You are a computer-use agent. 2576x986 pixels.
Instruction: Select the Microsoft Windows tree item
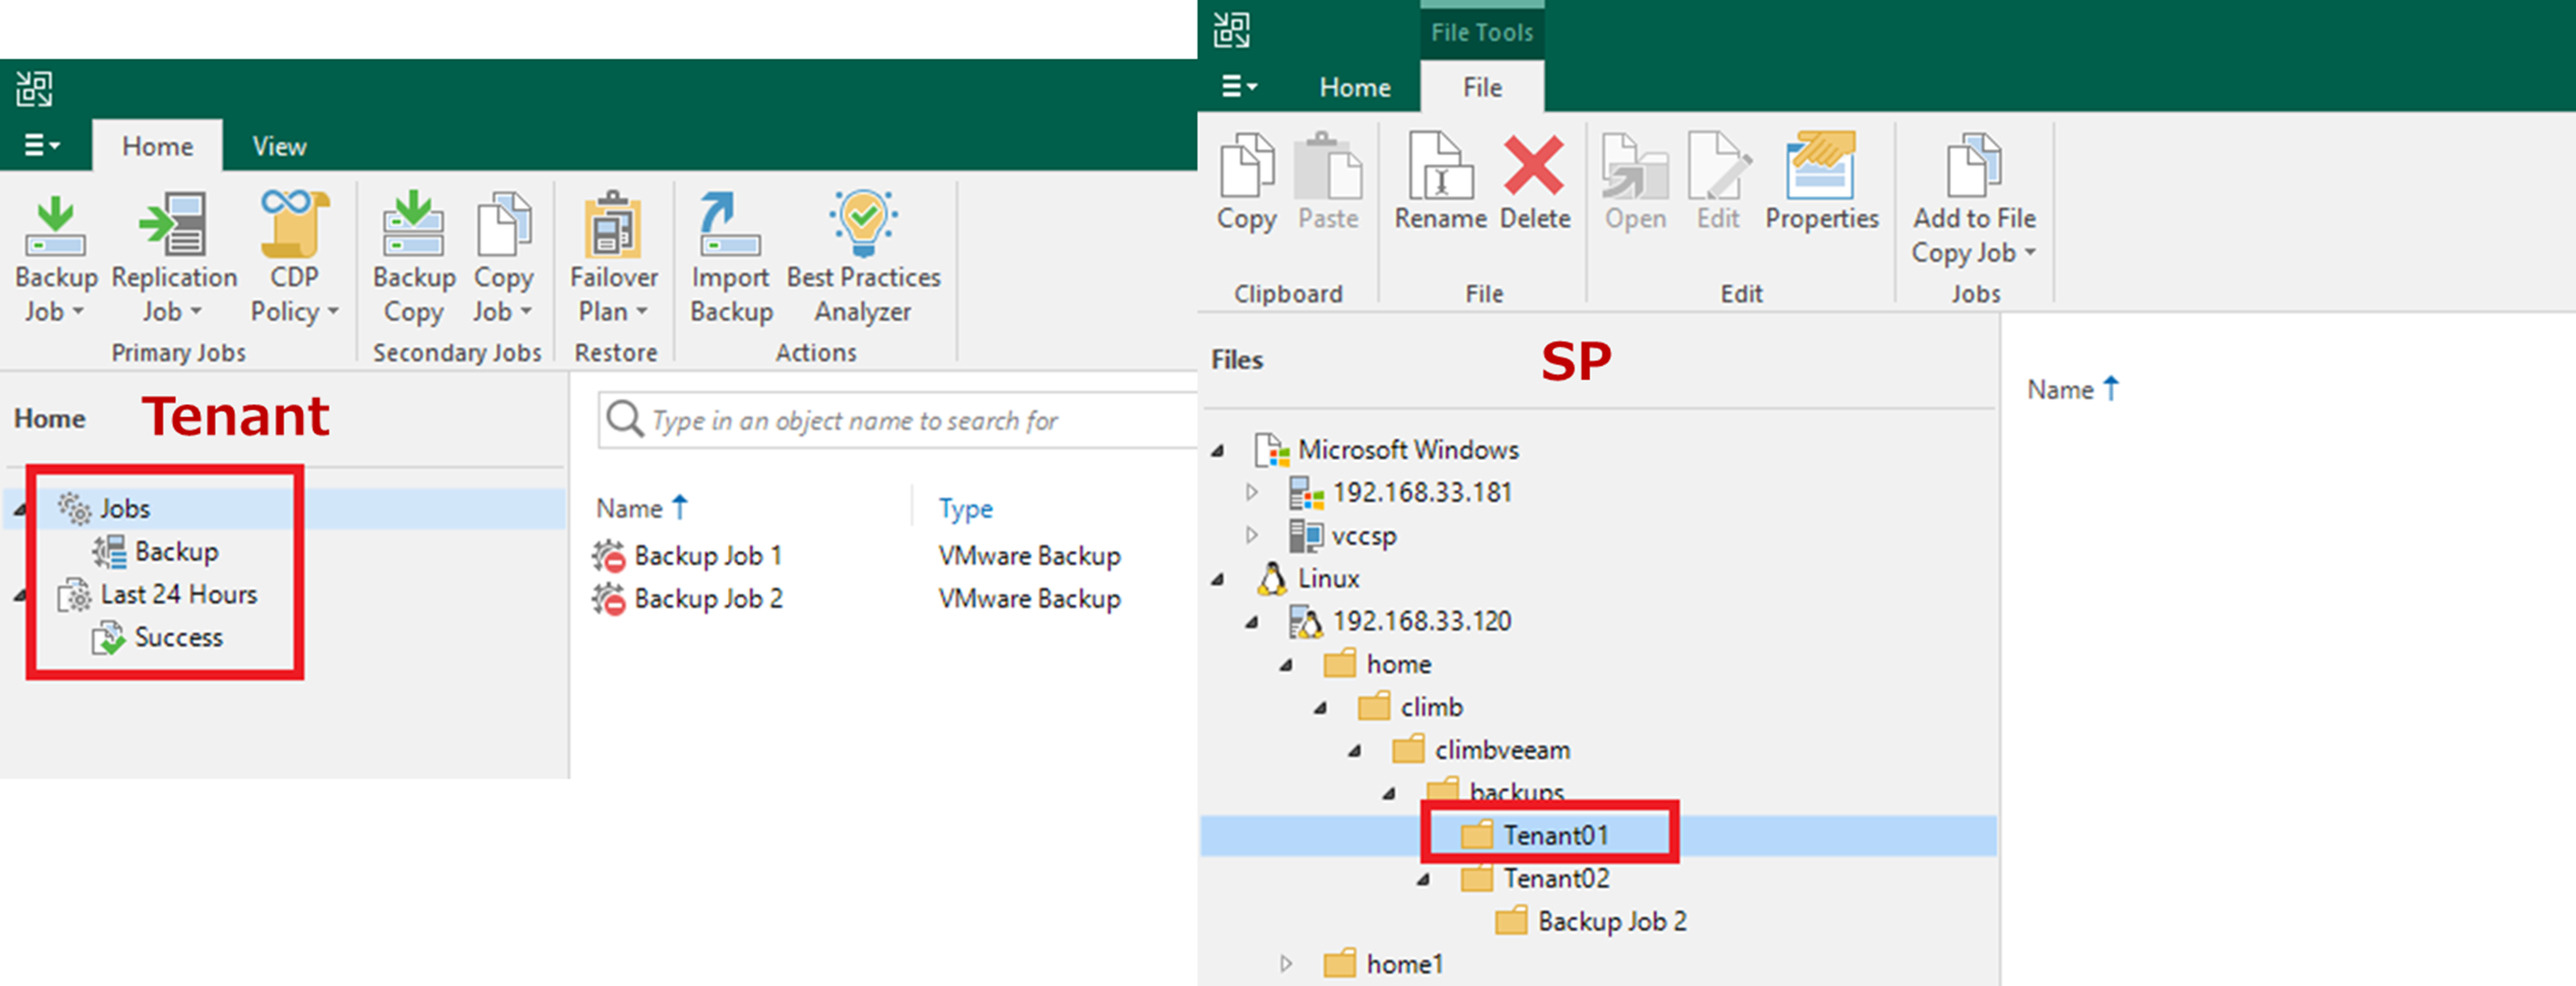1387,450
